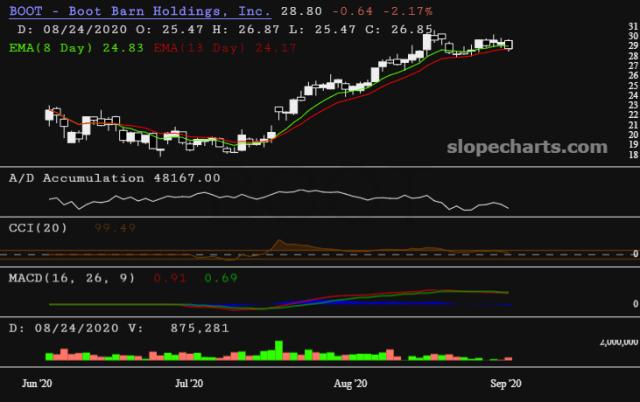Click the Aug '20 date axis label

[x=350, y=383]
